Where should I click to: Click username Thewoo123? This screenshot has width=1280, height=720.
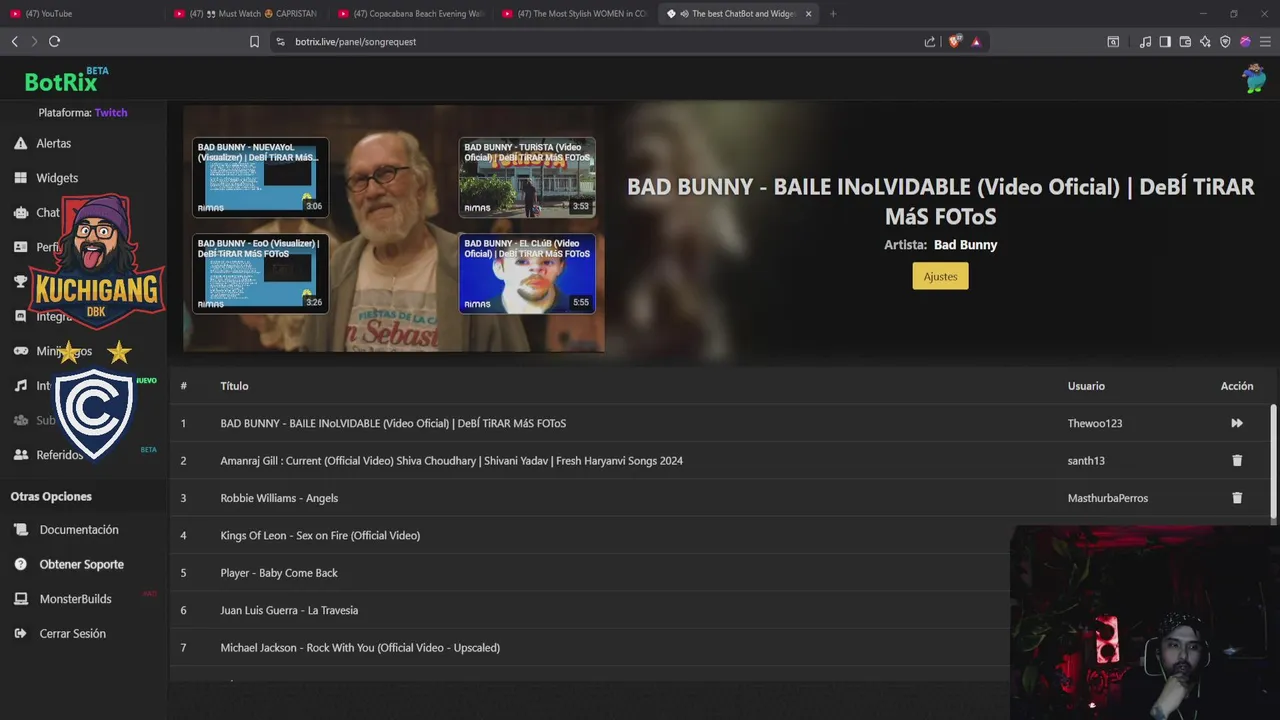[1095, 423]
